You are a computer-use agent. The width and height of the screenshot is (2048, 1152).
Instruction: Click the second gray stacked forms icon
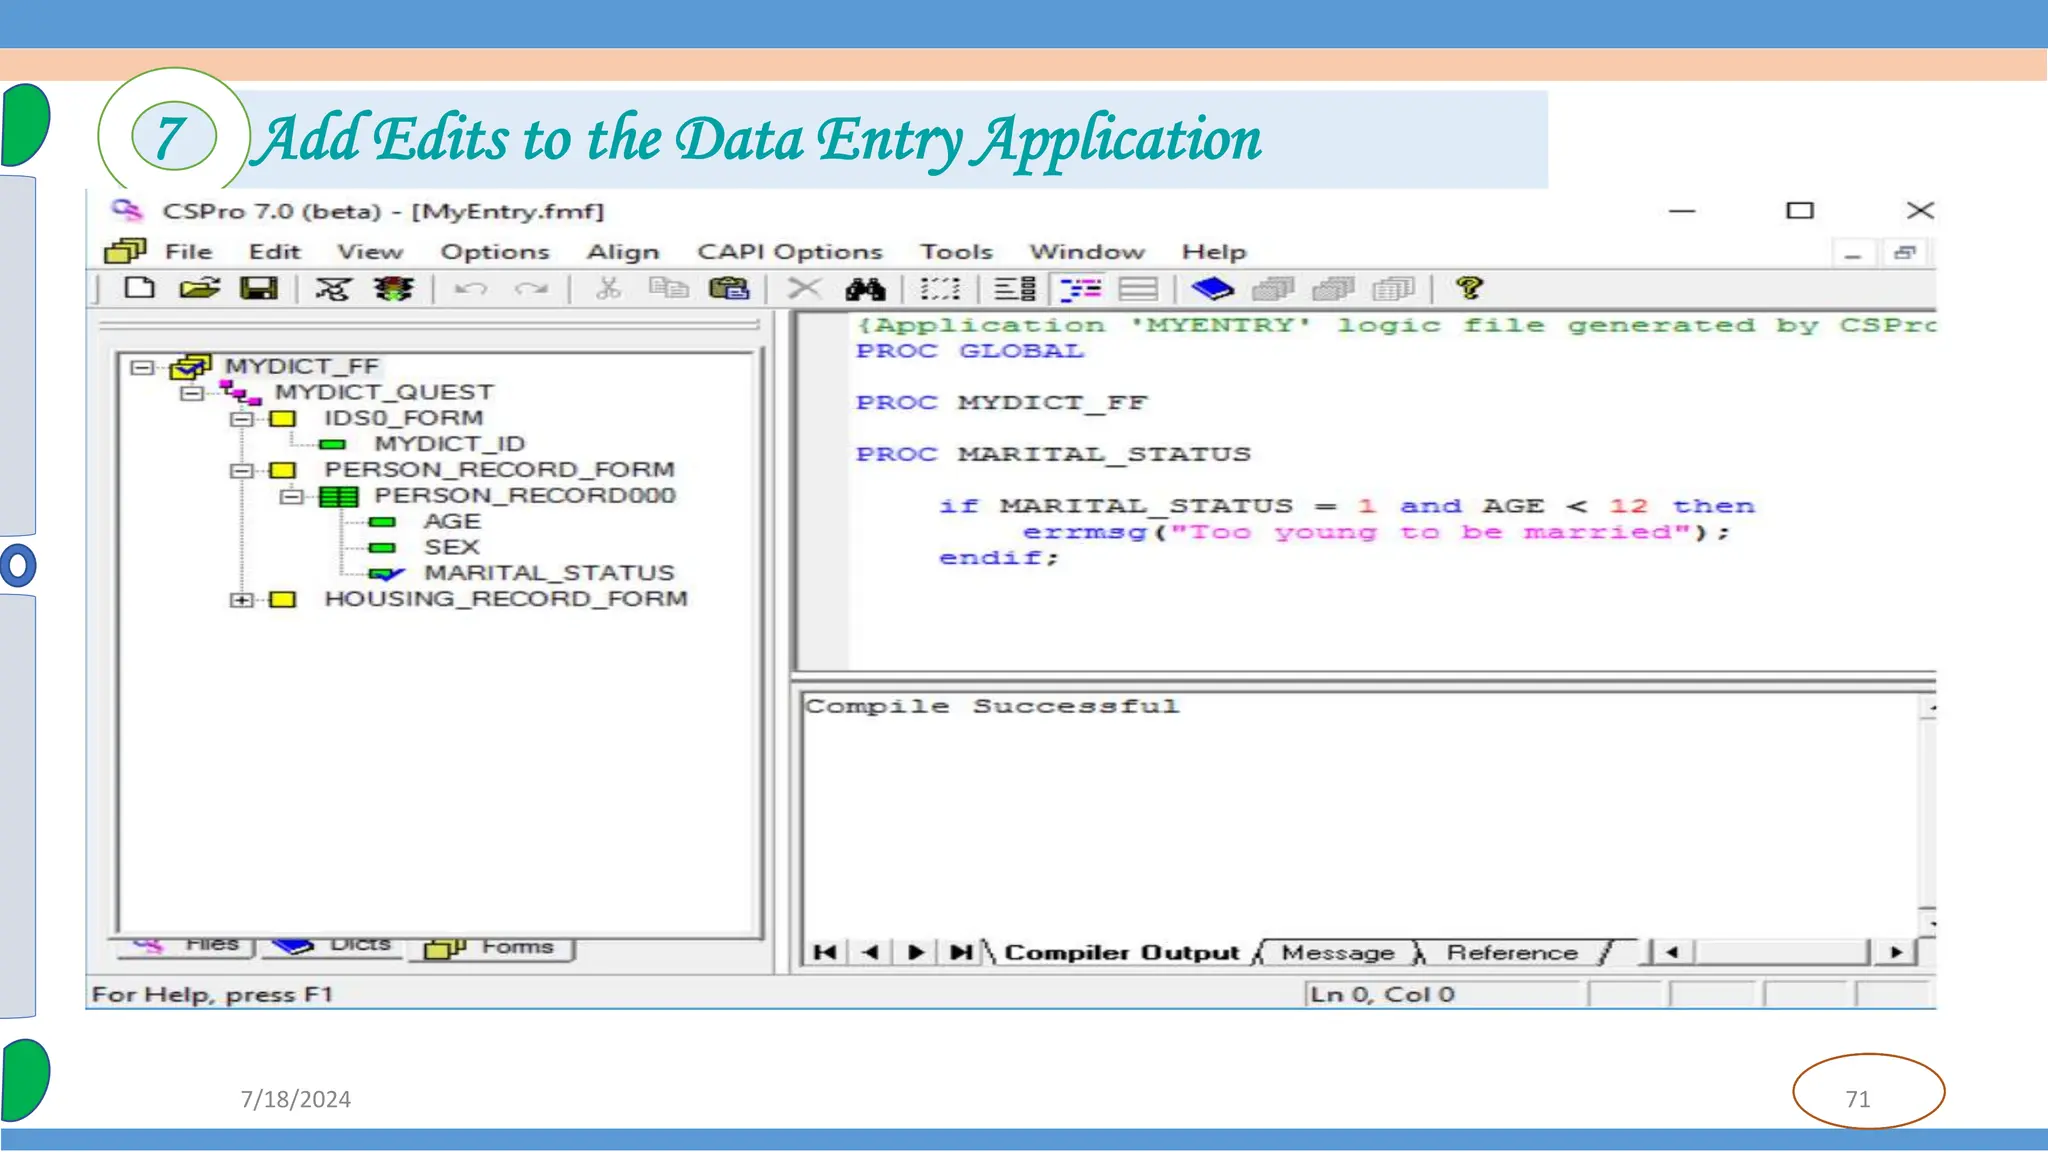tap(1333, 289)
